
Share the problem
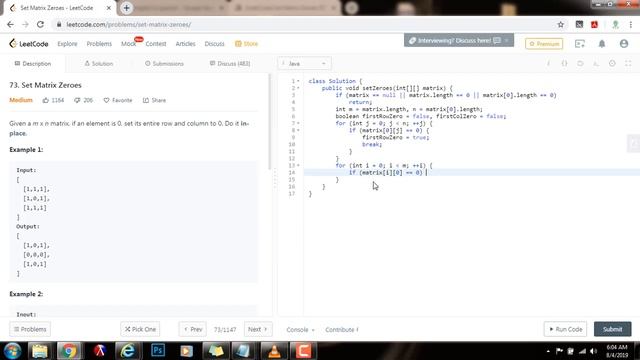click(x=154, y=100)
